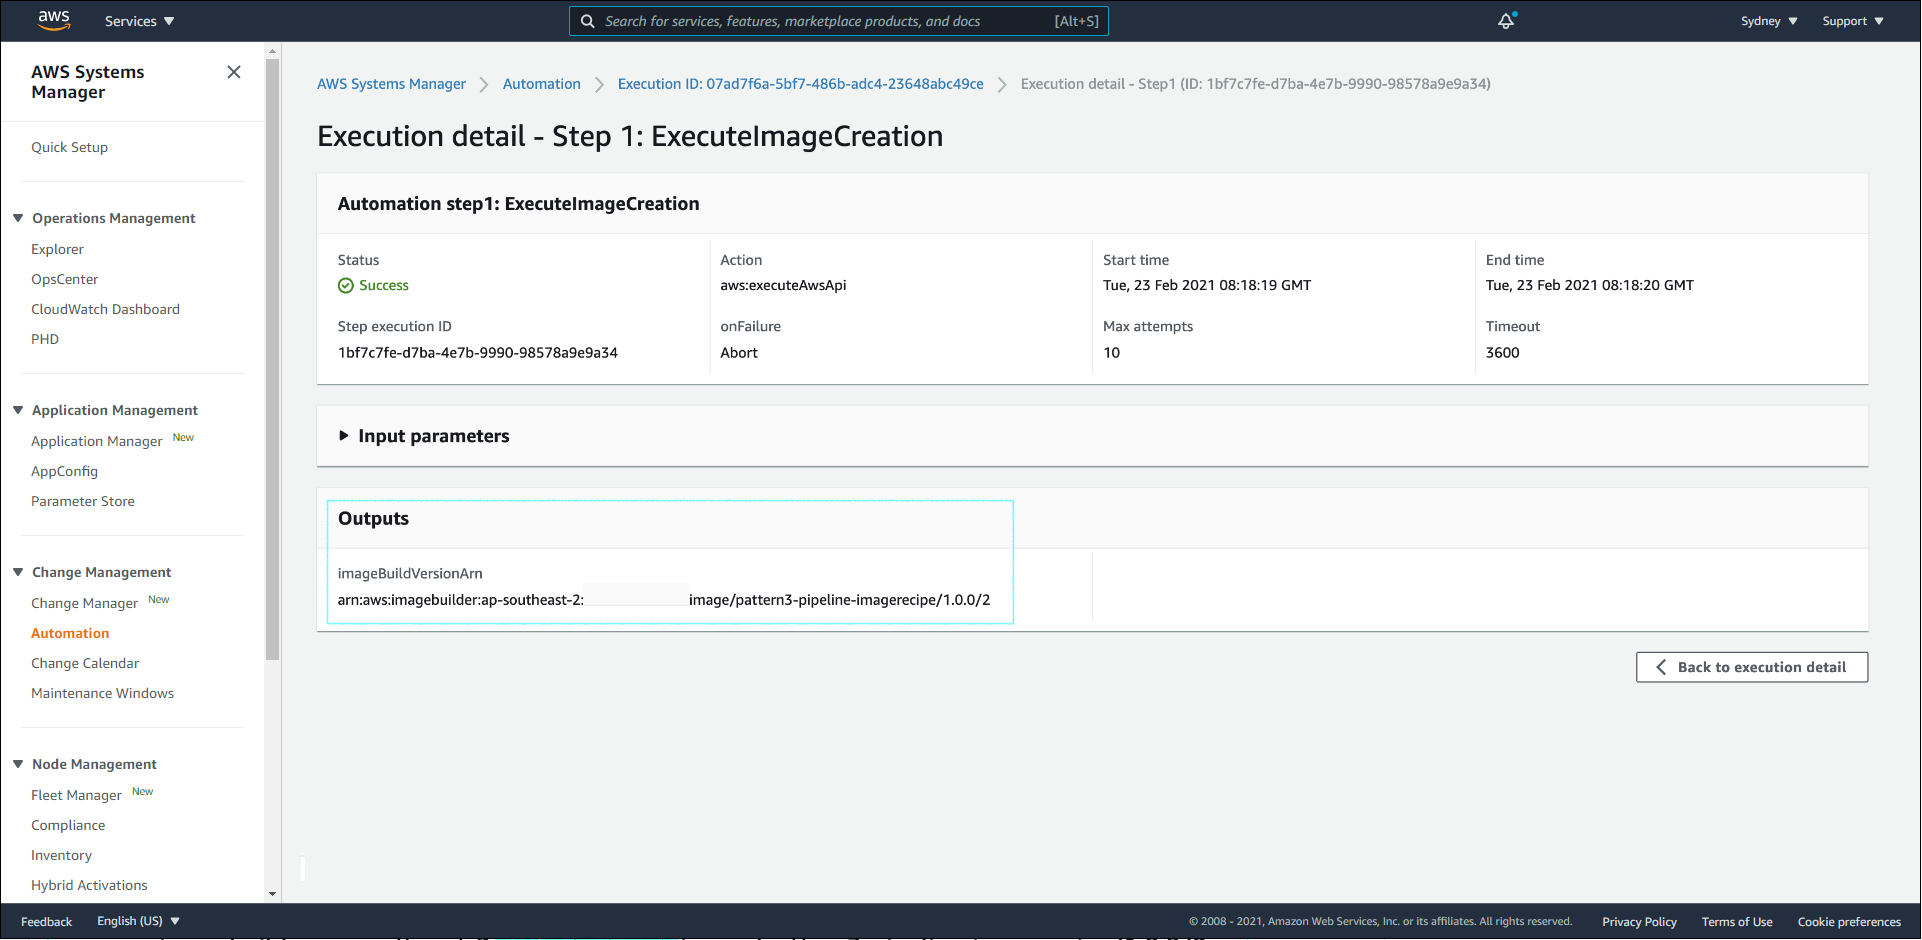Viewport: 1922px width, 940px height.
Task: Open Change Calendar in the sidebar
Action: pyautogui.click(x=85, y=663)
